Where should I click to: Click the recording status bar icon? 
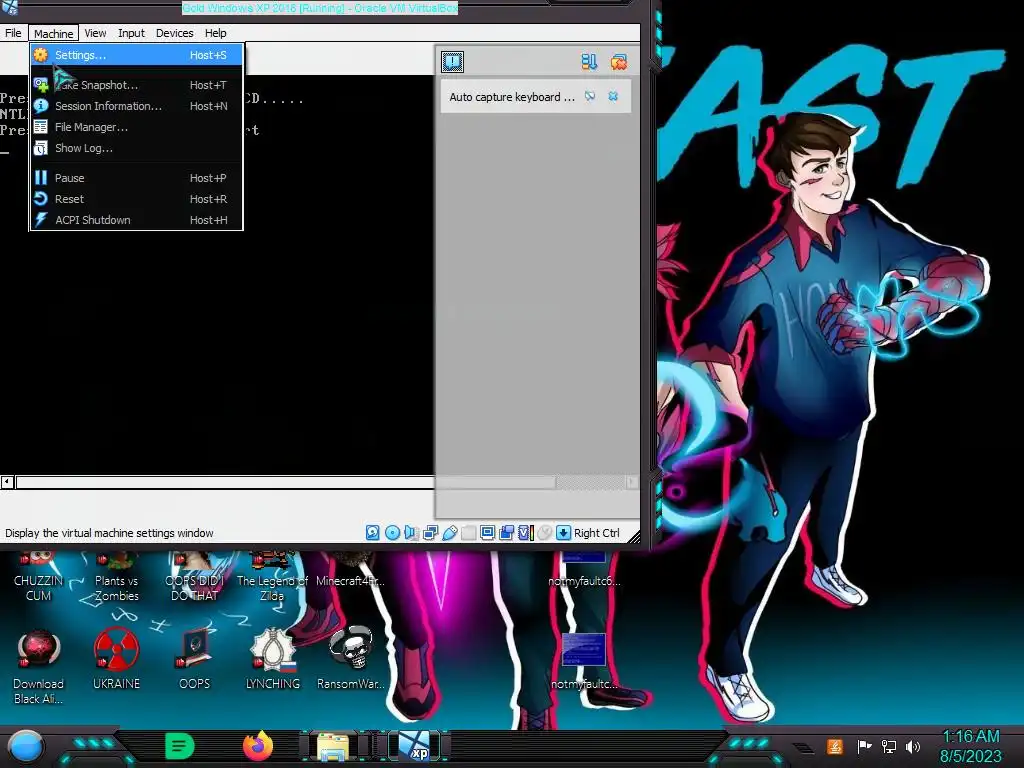tap(506, 533)
